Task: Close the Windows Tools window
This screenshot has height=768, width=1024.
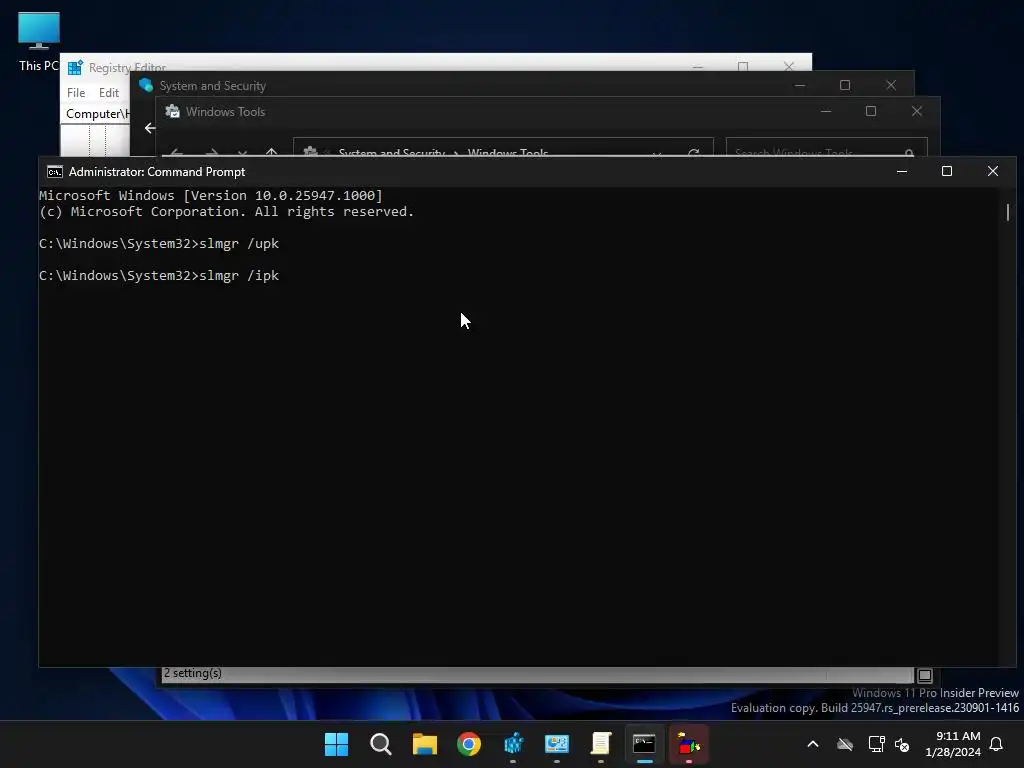Action: 917,111
